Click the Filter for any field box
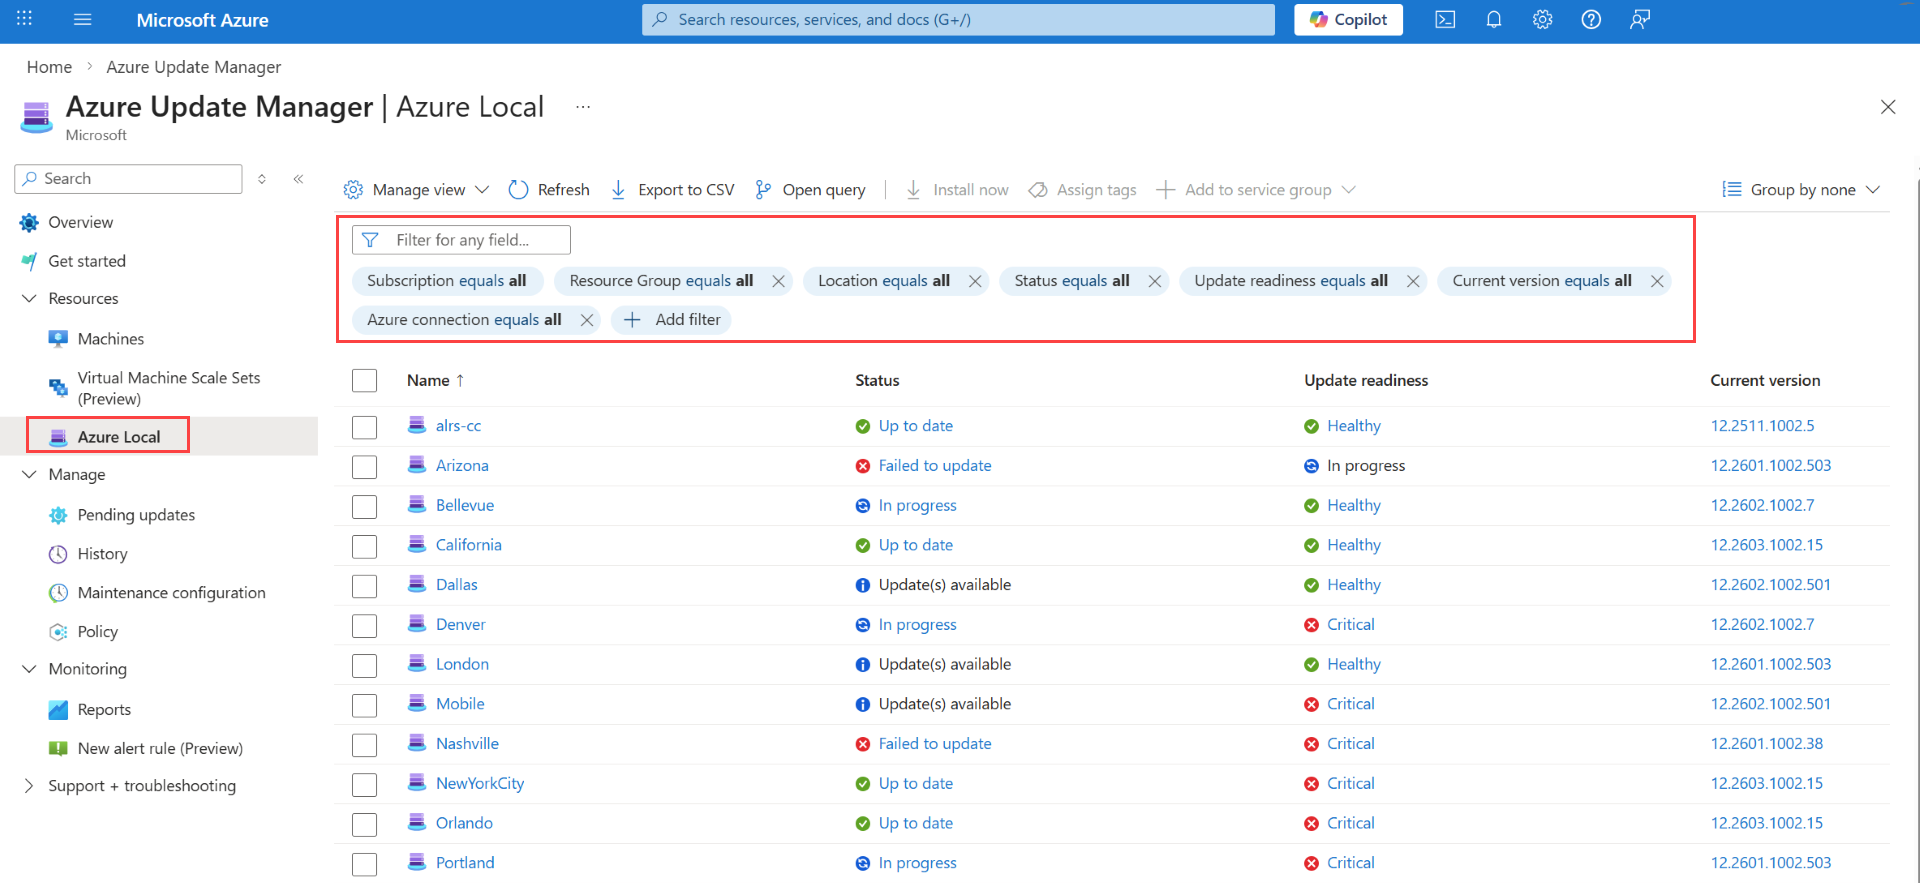The height and width of the screenshot is (883, 1920). pyautogui.click(x=462, y=240)
